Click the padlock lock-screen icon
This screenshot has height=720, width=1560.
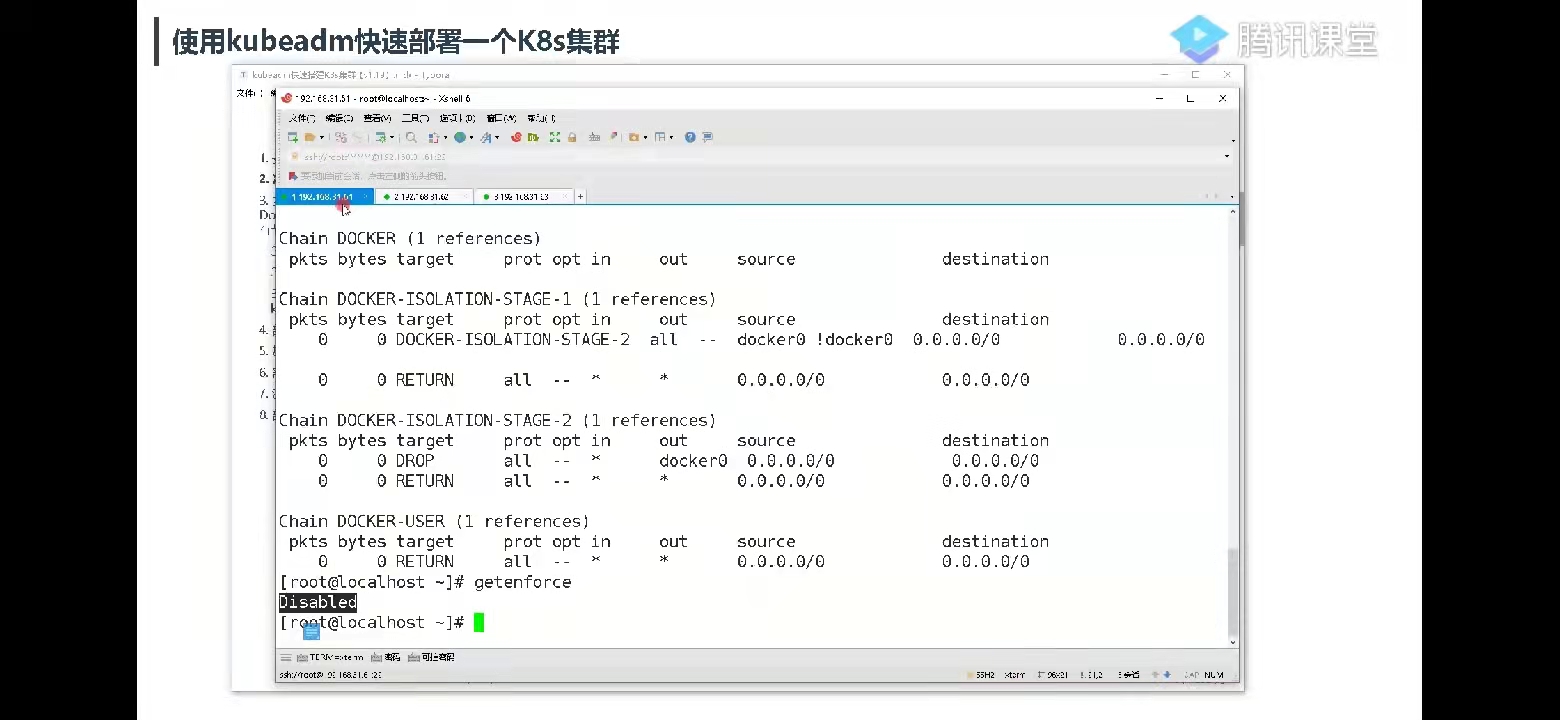[x=572, y=137]
